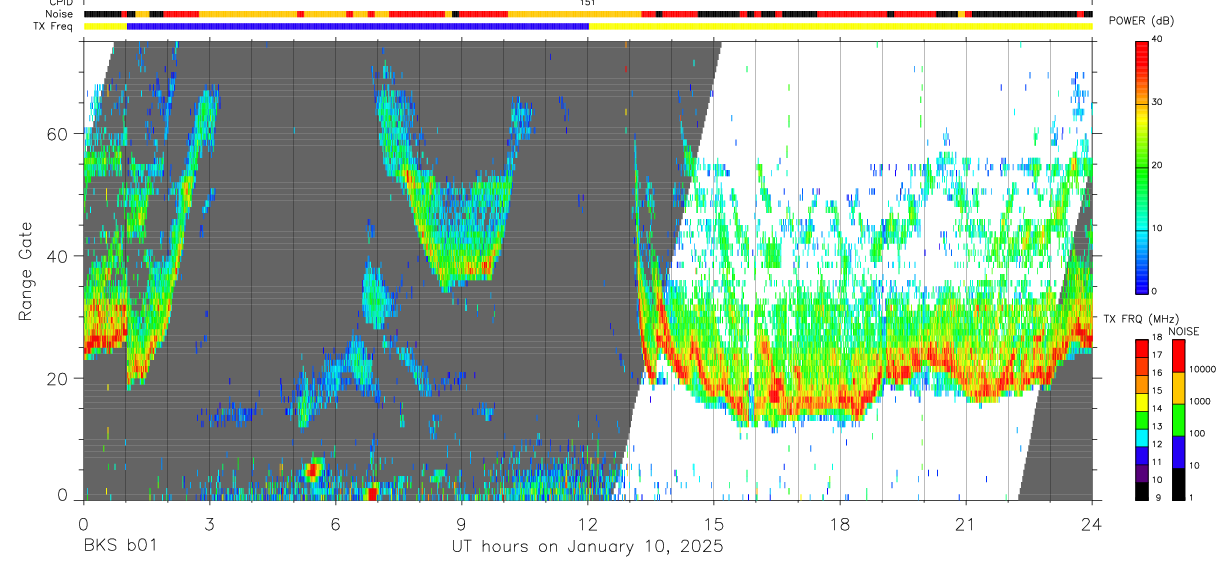Click the '0' tick on power colorbar
The image size is (1228, 567).
[x=1154, y=291]
